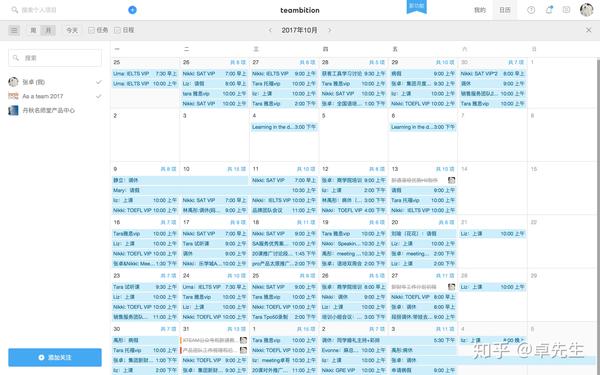Image resolution: width=600 pixels, height=375 pixels.
Task: Expand all items link on October 11
Action: click(306, 169)
